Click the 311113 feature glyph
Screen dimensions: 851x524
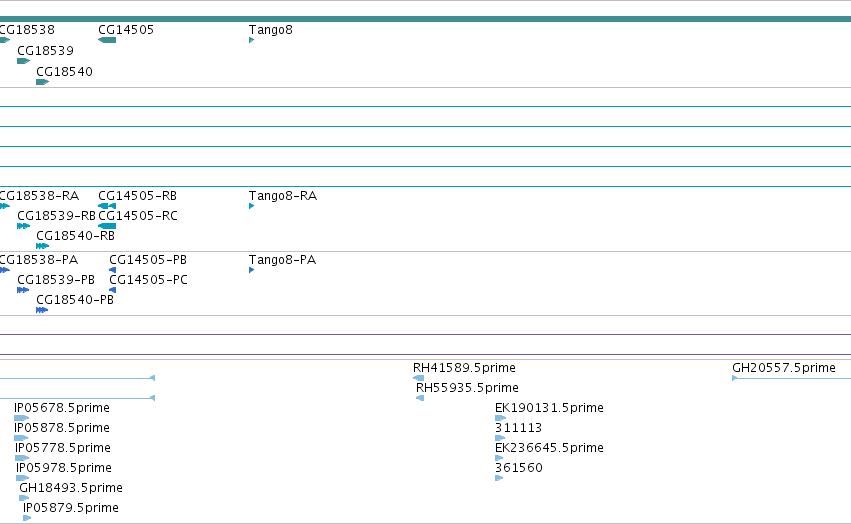click(500, 439)
